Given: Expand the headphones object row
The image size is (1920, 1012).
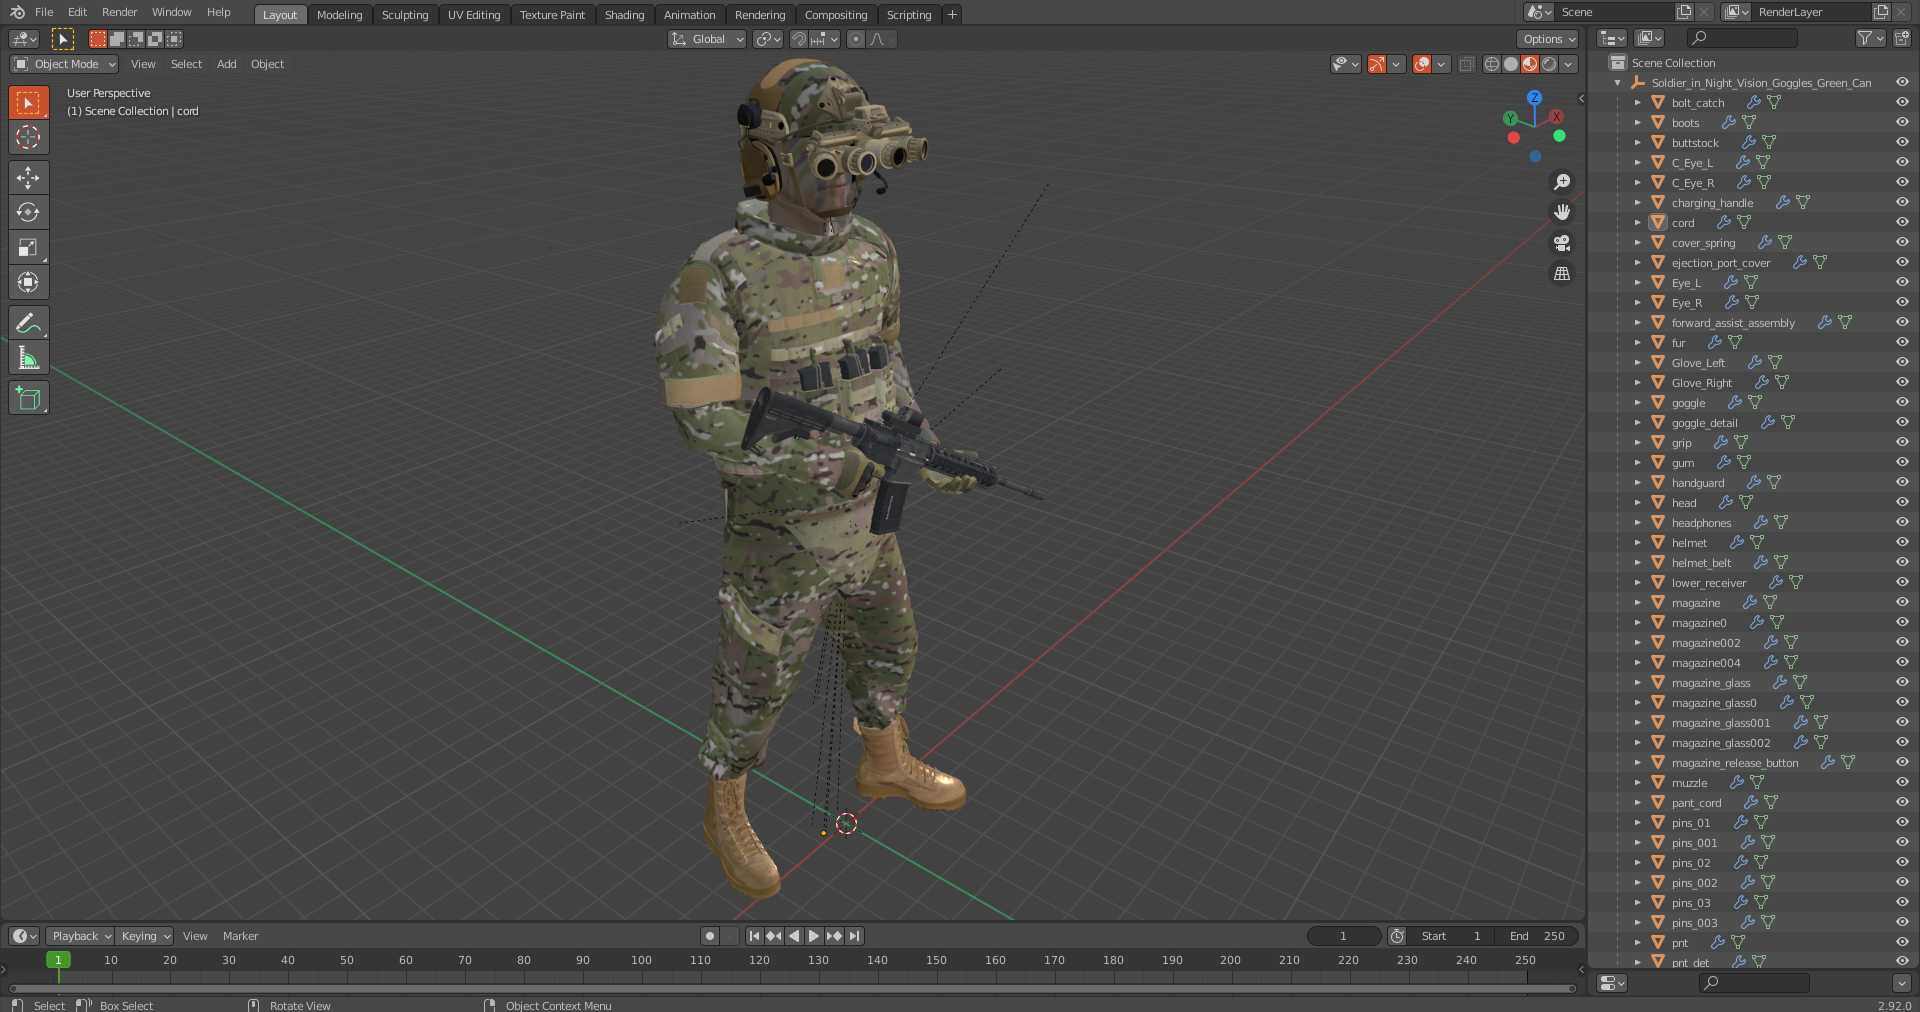Looking at the screenshot, I should [1637, 523].
